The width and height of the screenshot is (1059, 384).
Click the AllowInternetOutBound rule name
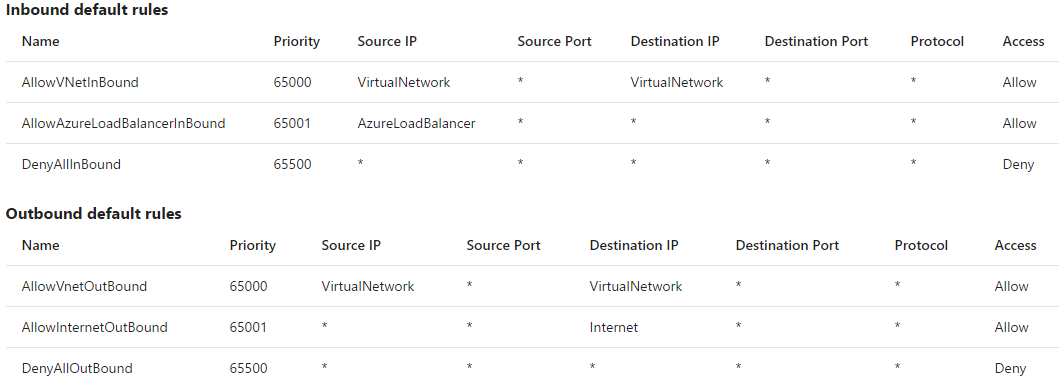(x=95, y=327)
